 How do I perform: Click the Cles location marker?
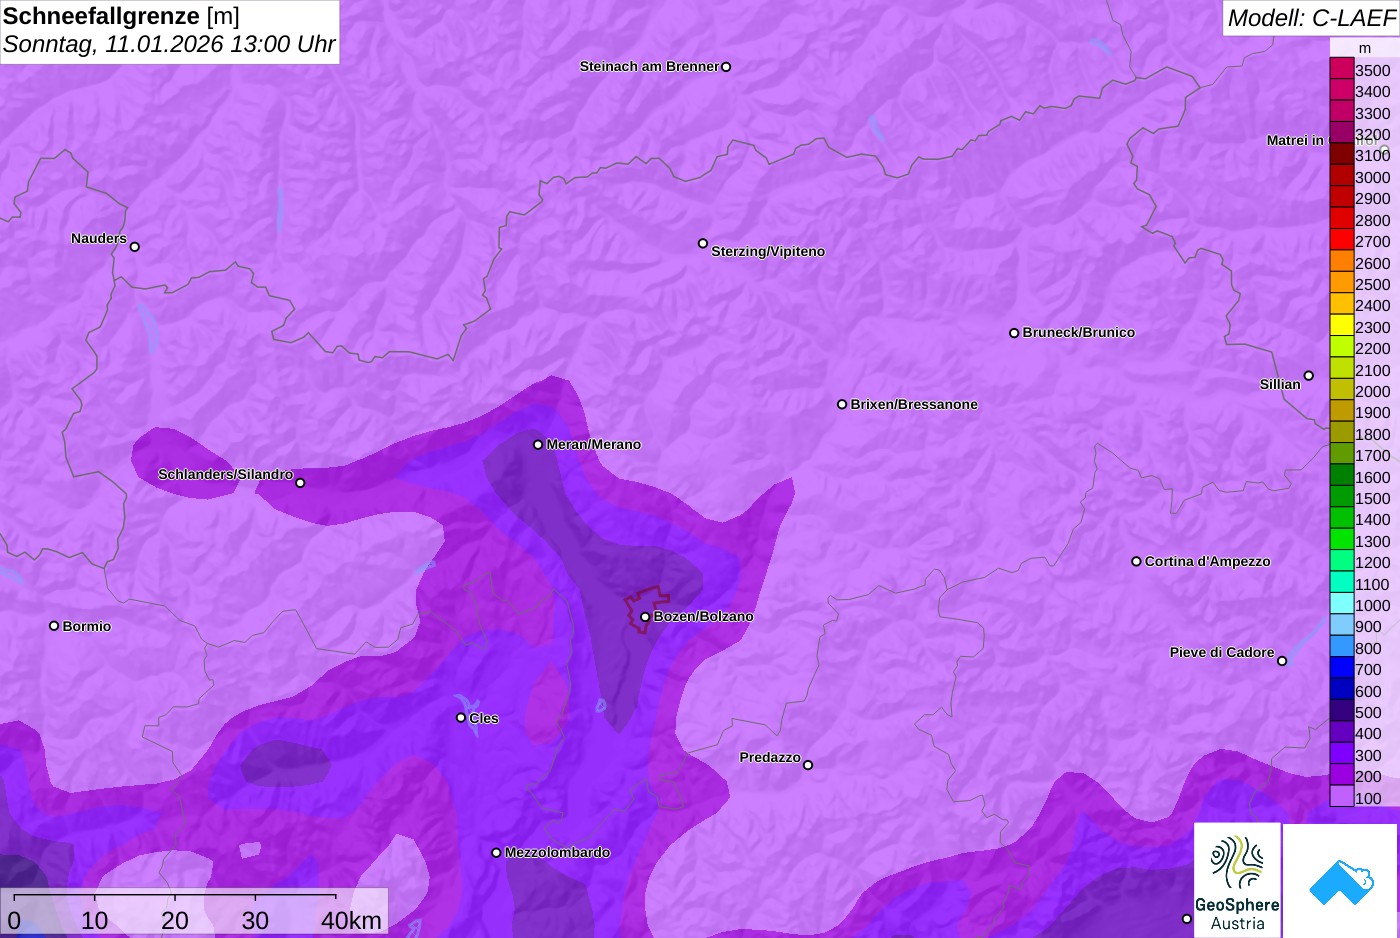pos(461,718)
